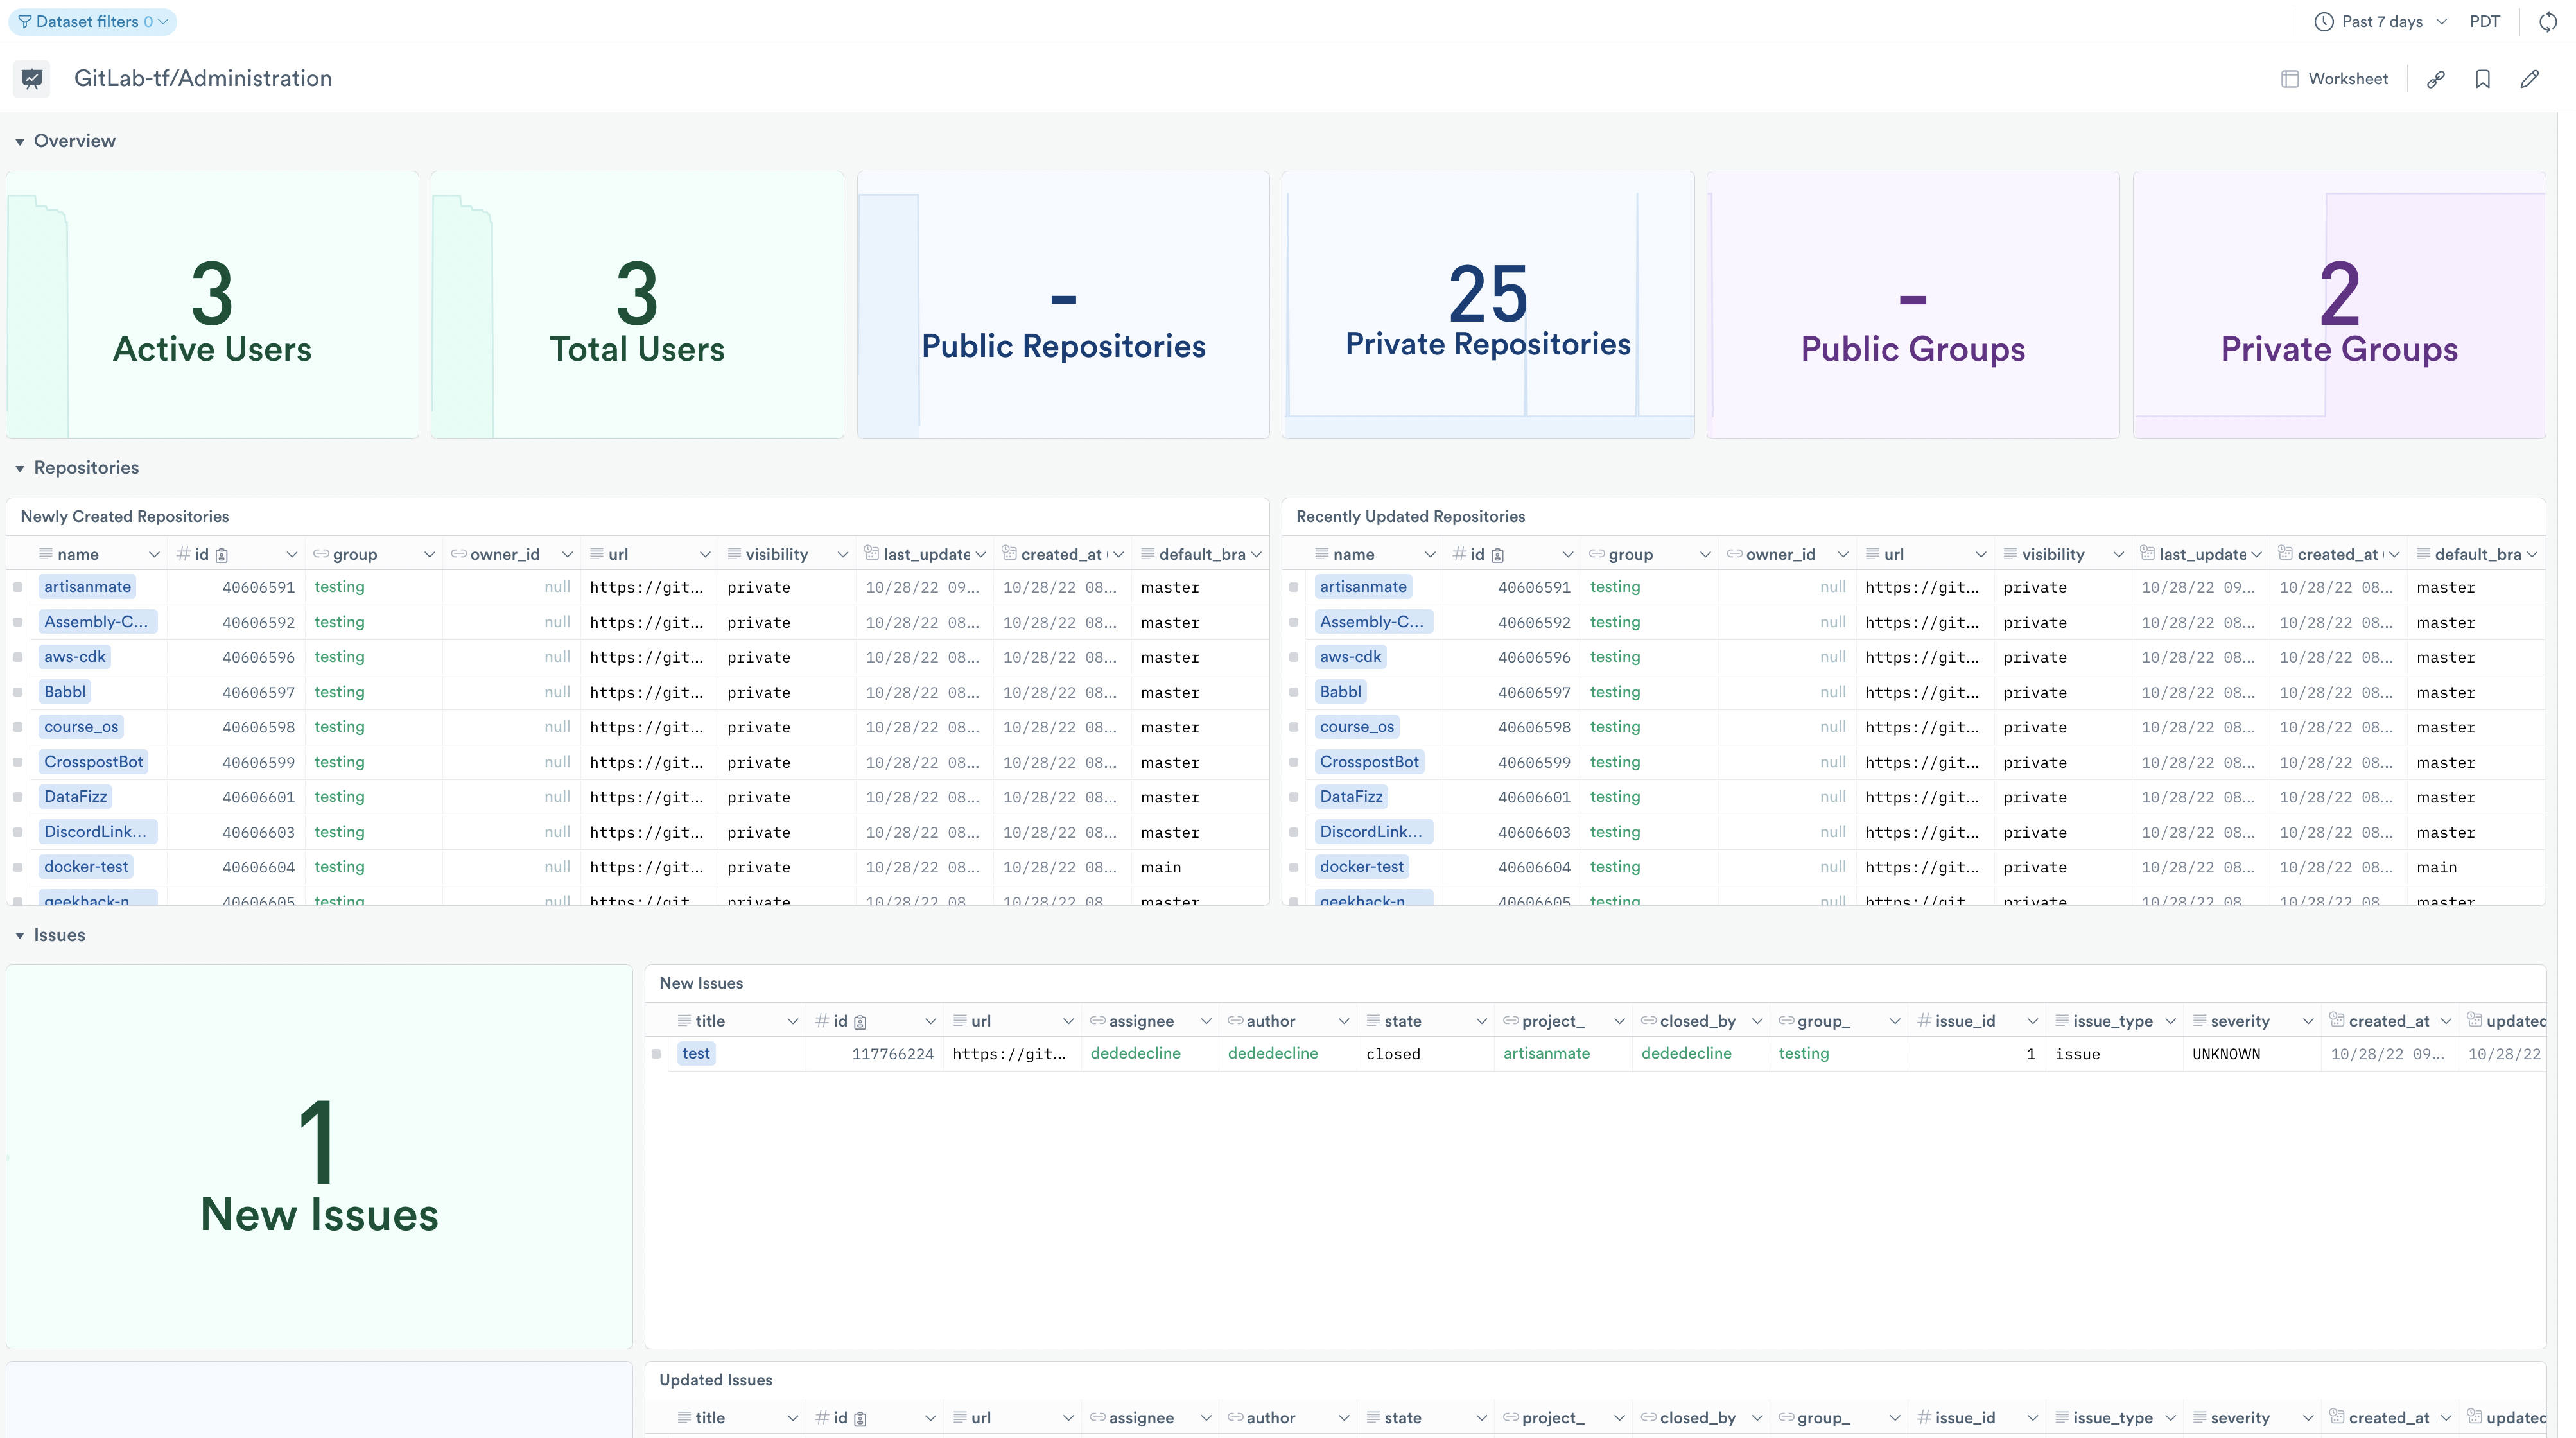Open the CrosspostBot link in Newly Created Repositories
The height and width of the screenshot is (1438, 2576).
[93, 762]
